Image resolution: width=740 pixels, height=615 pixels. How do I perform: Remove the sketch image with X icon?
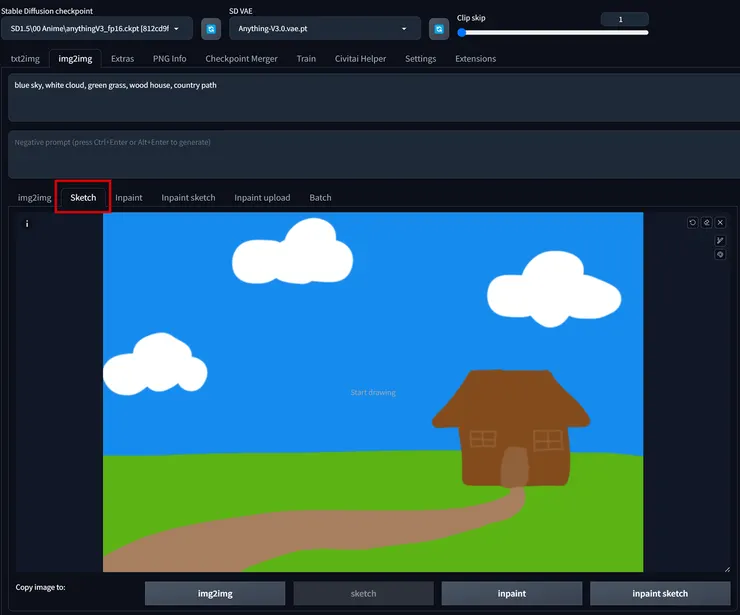coord(720,222)
